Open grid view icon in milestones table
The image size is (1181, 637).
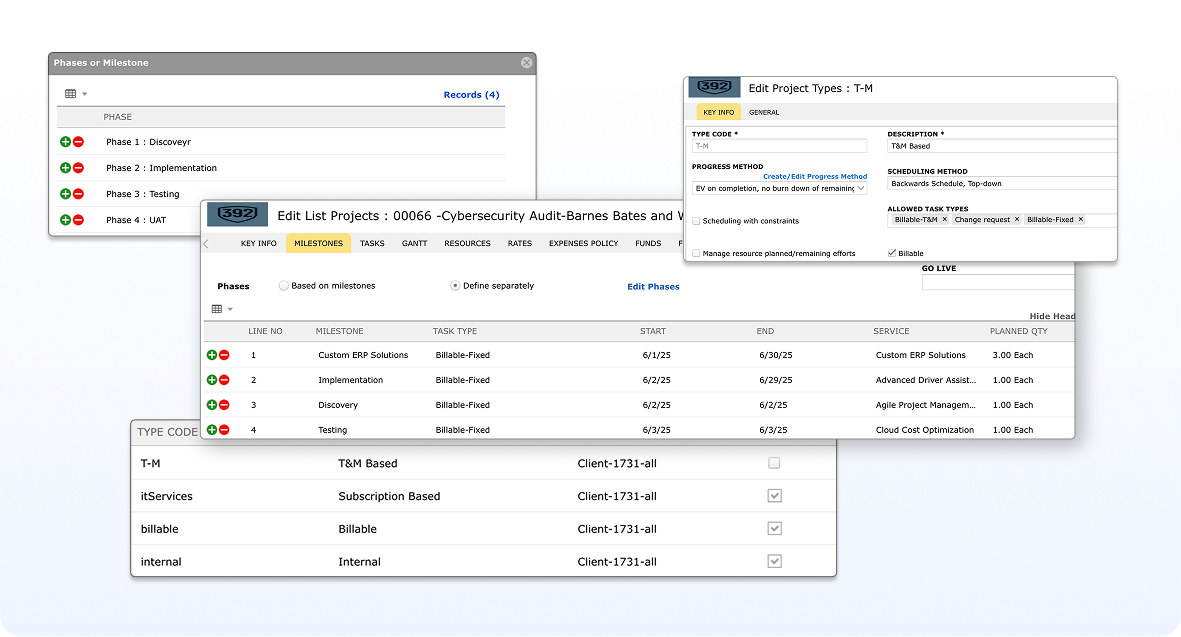217,309
